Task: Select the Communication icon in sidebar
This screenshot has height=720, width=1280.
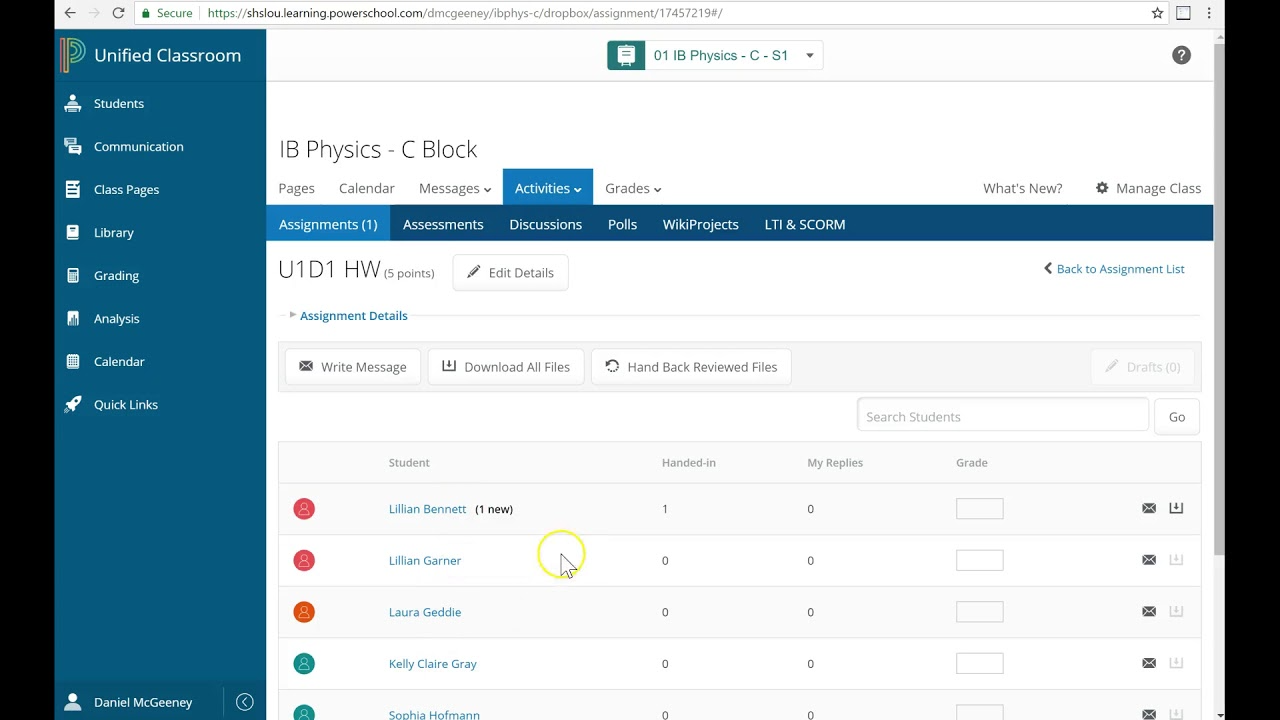Action: (73, 146)
